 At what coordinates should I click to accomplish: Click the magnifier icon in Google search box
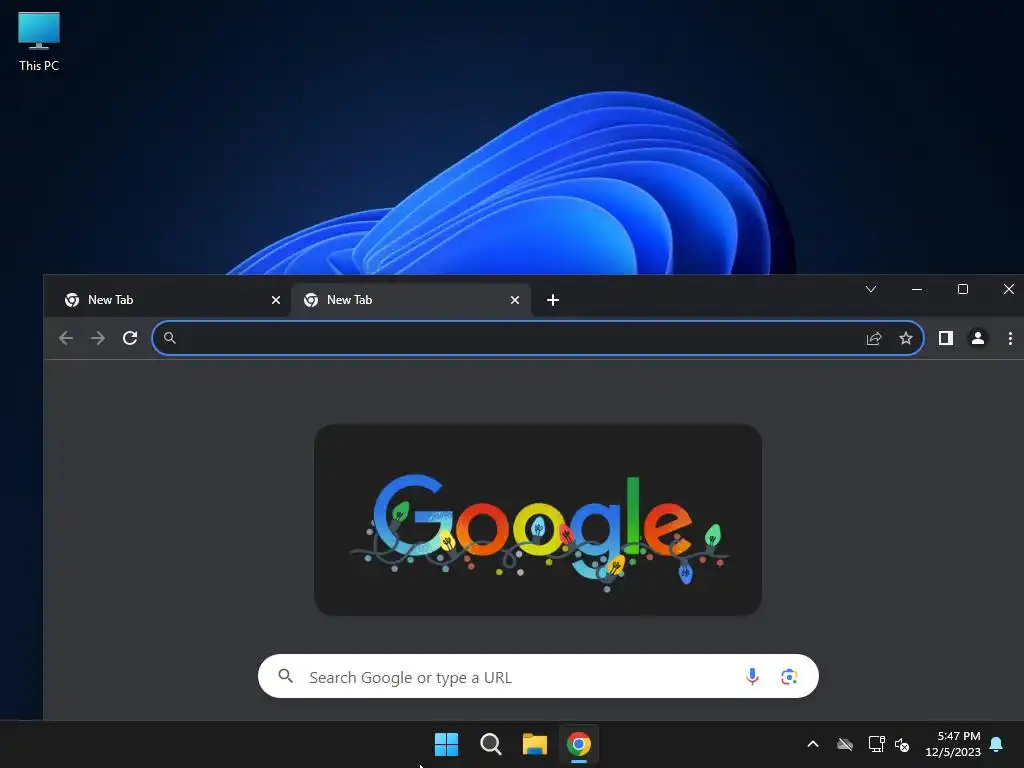pos(285,676)
